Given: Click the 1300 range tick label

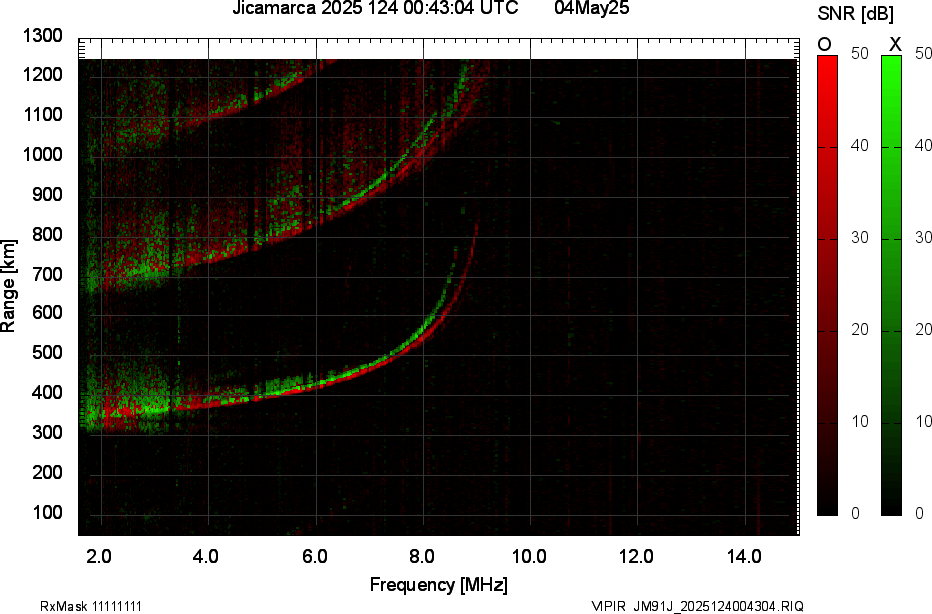Looking at the screenshot, I should point(43,36).
